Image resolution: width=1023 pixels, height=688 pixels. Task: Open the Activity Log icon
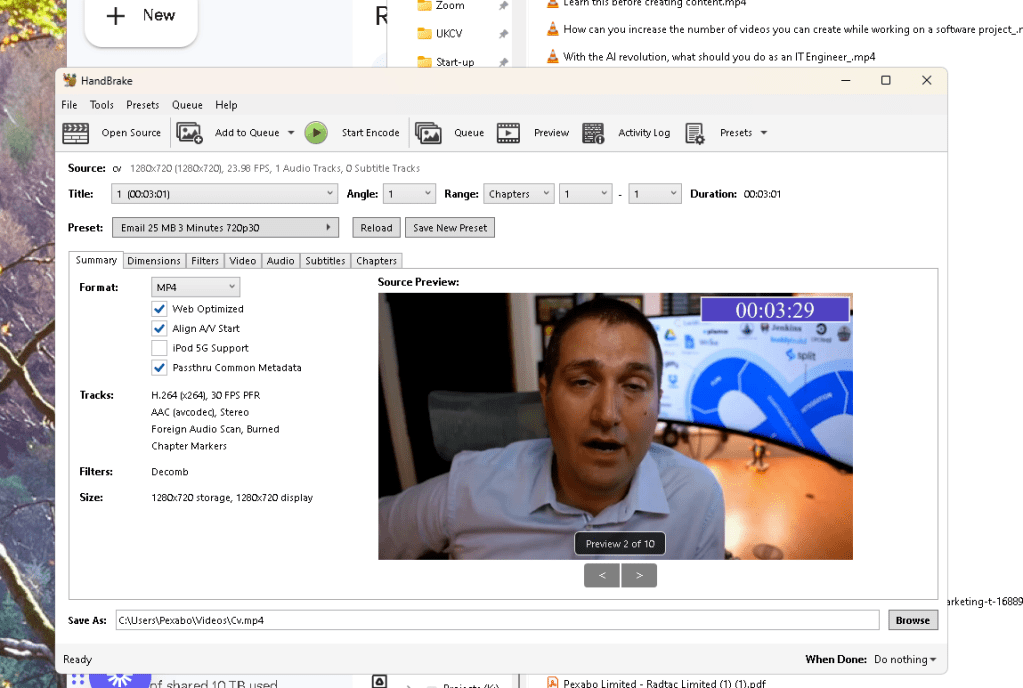[593, 133]
